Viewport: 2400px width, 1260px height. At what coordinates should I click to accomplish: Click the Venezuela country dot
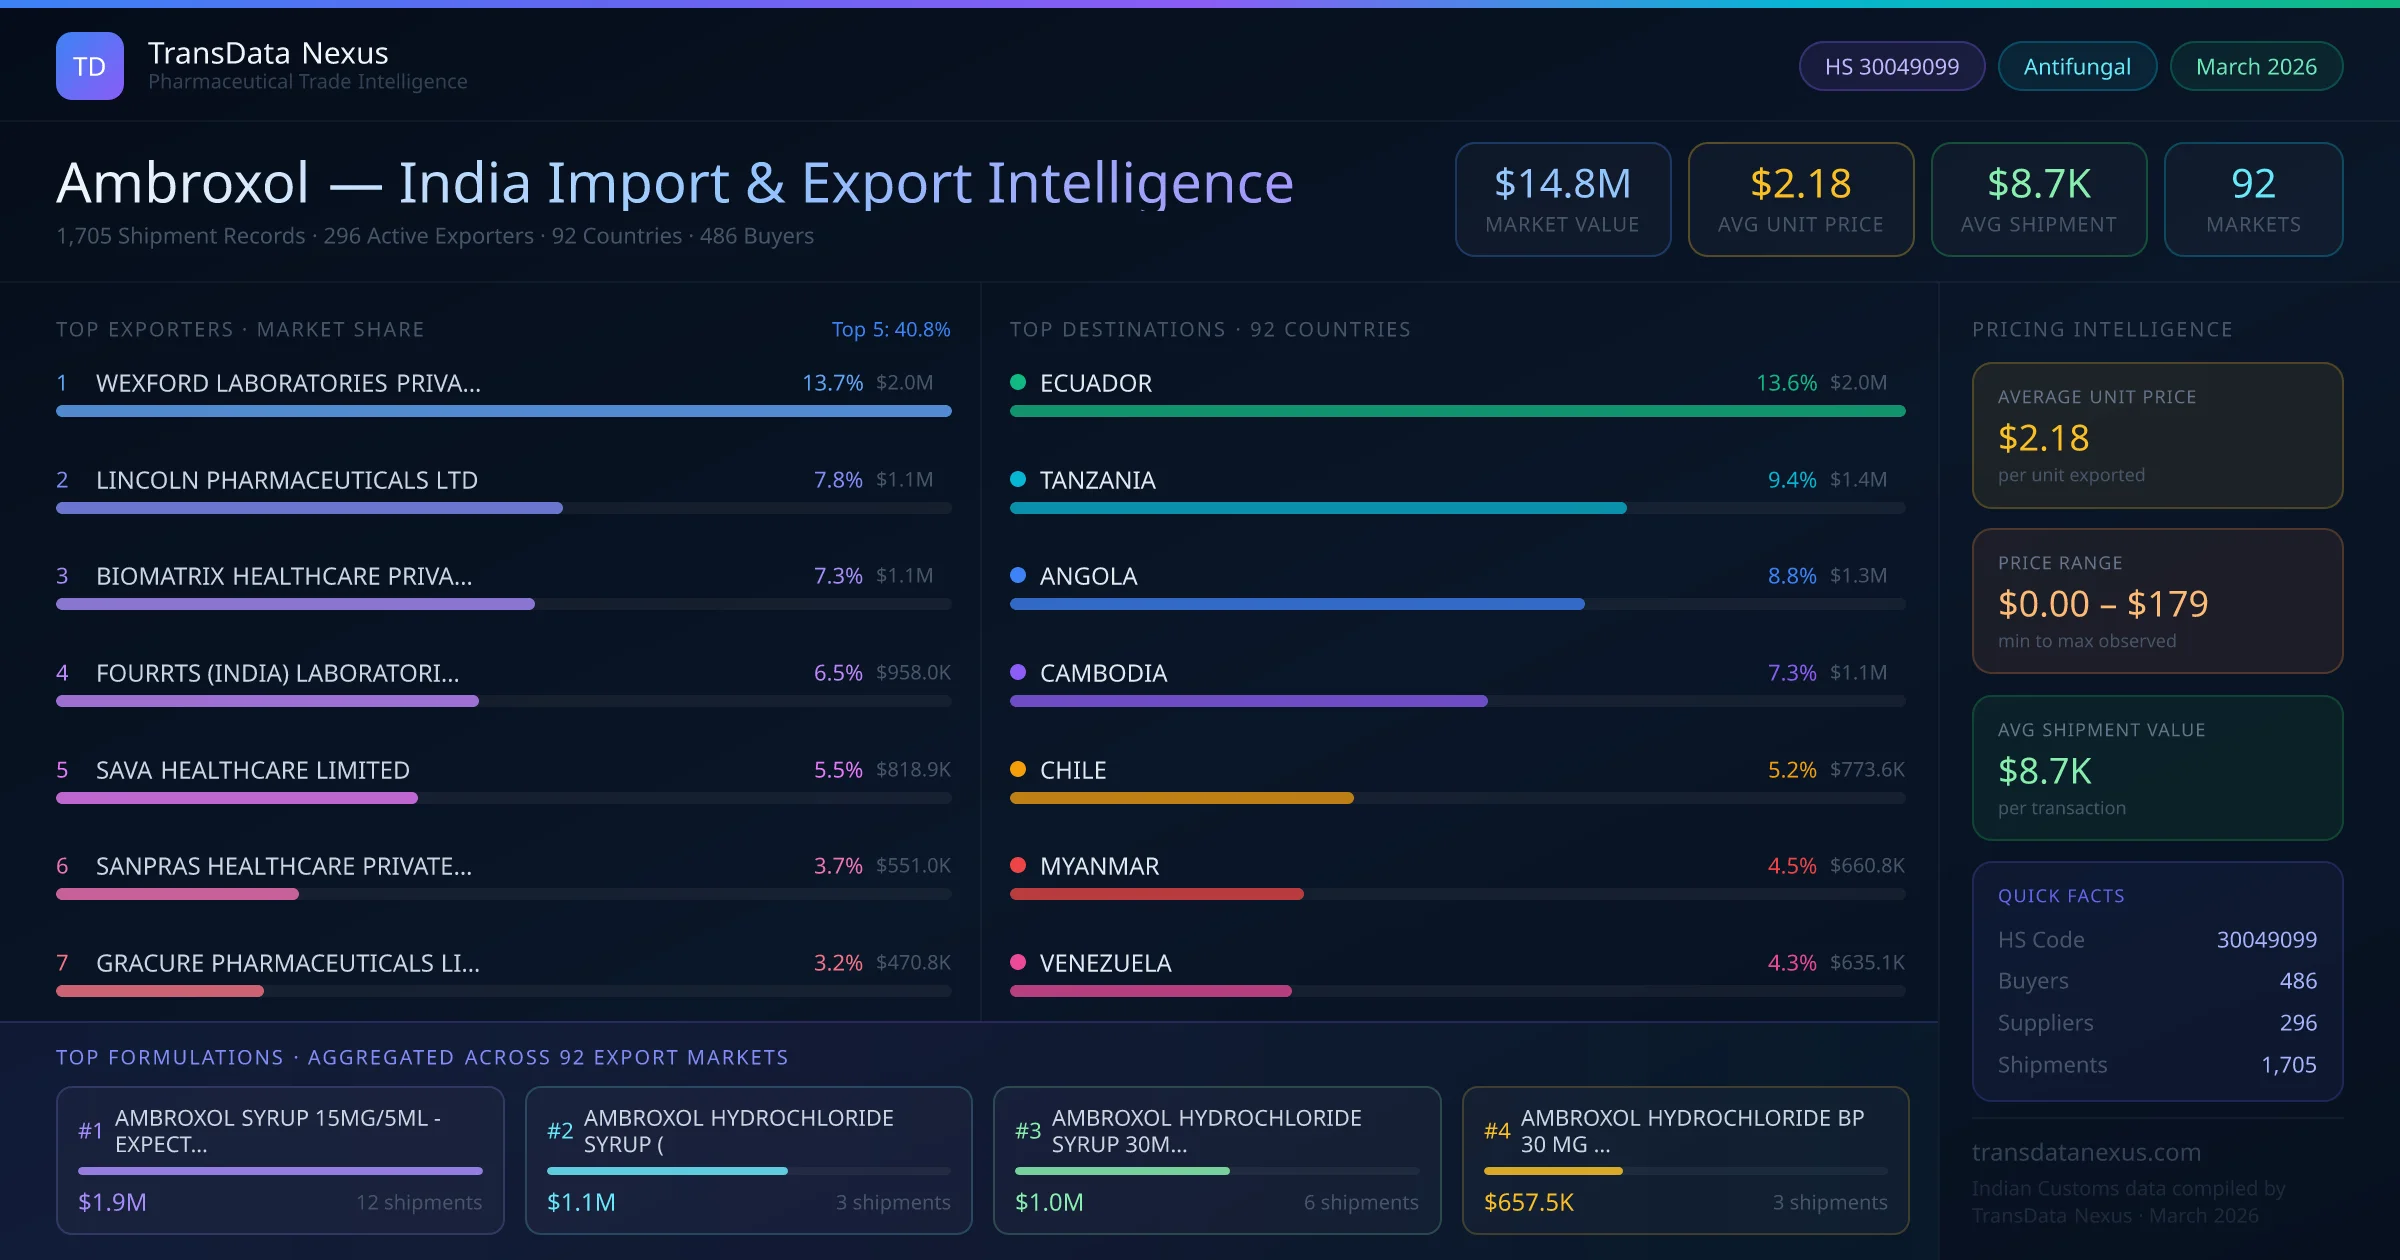1017,962
